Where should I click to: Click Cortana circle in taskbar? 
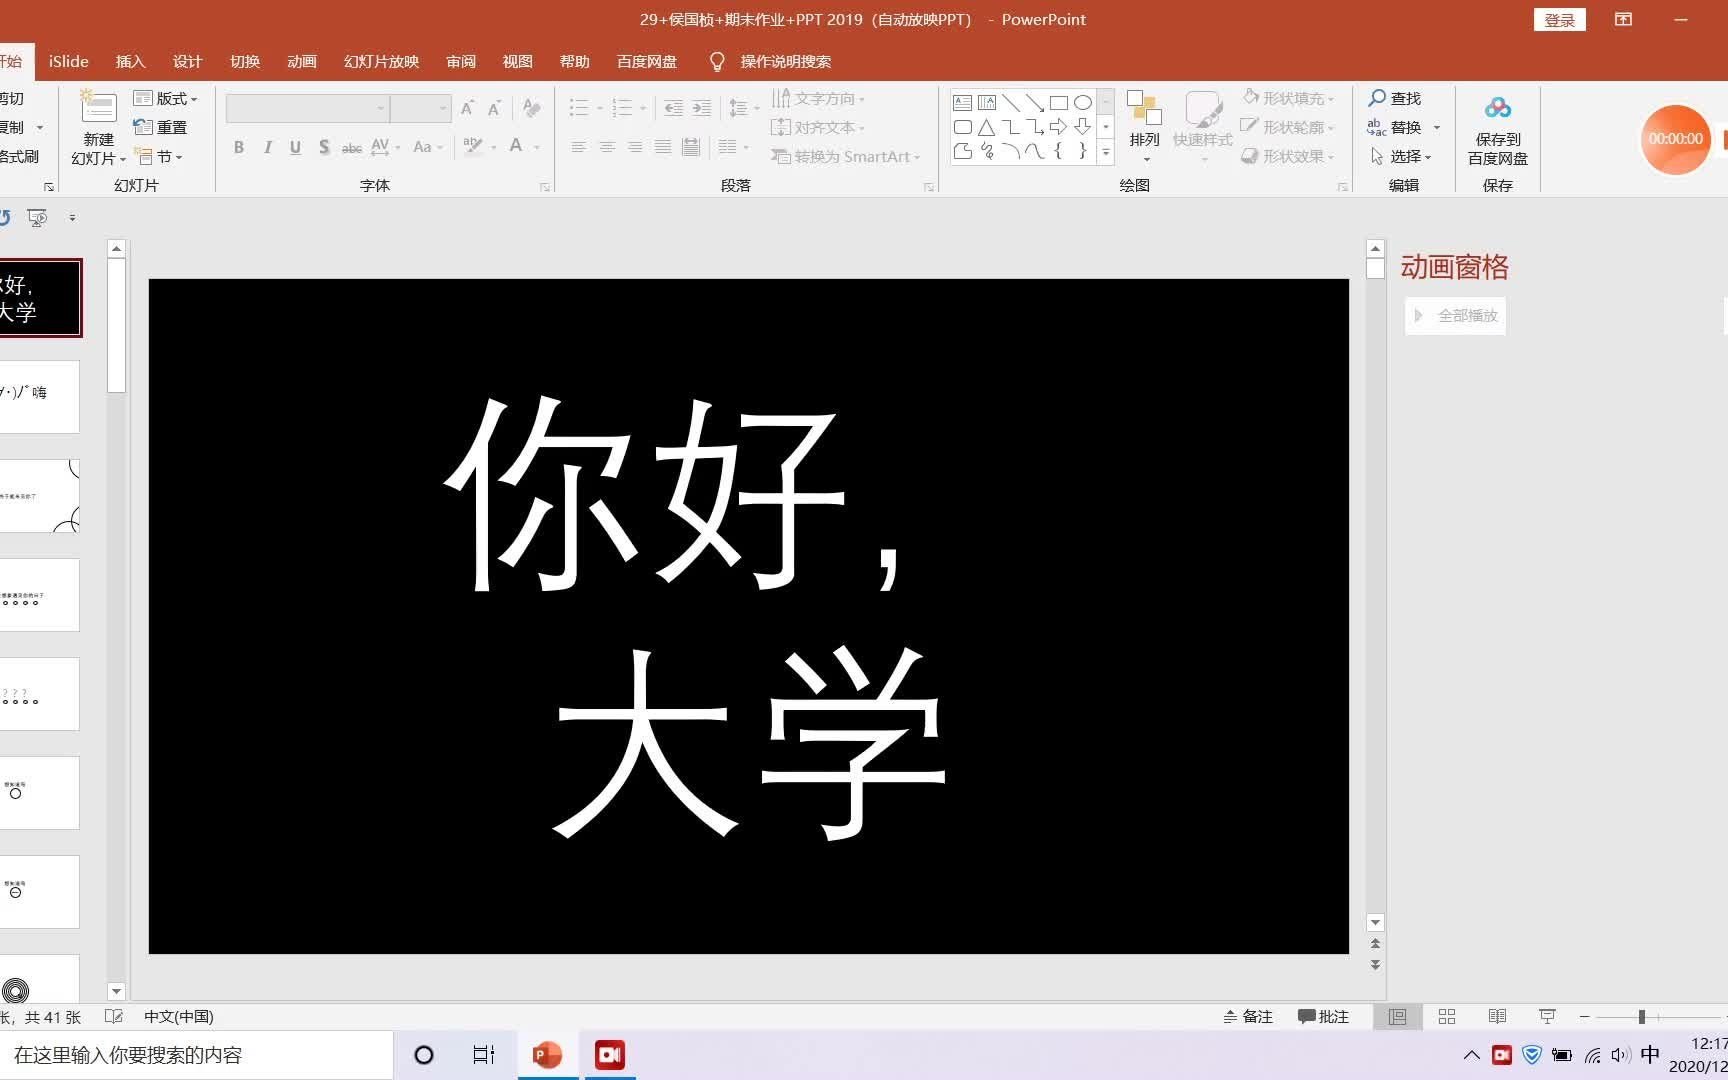(424, 1055)
